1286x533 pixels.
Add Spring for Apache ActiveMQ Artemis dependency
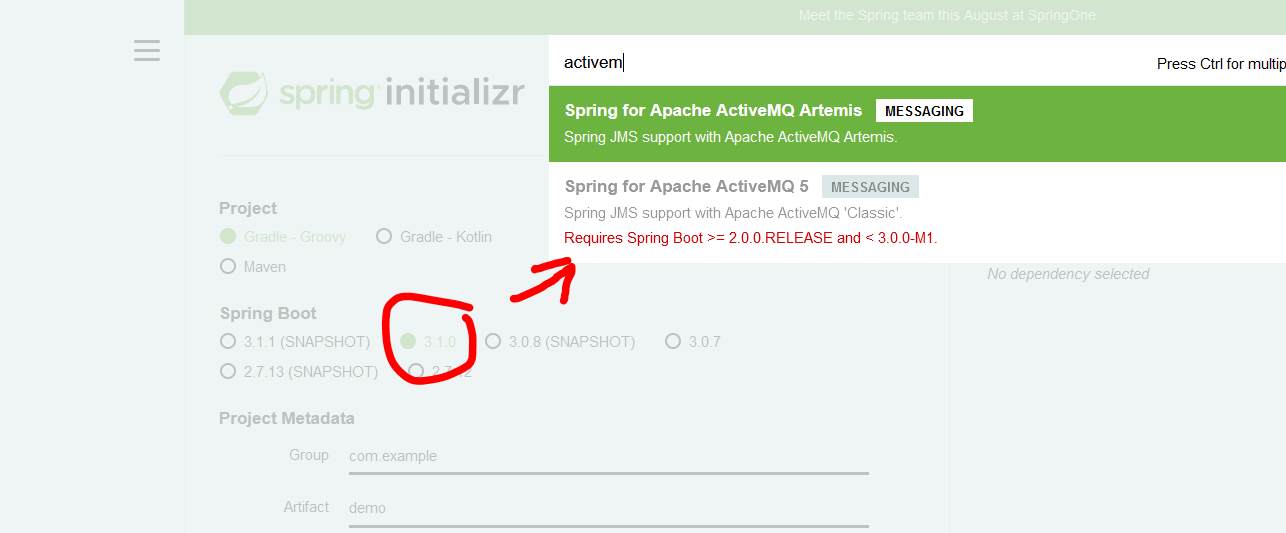click(917, 124)
